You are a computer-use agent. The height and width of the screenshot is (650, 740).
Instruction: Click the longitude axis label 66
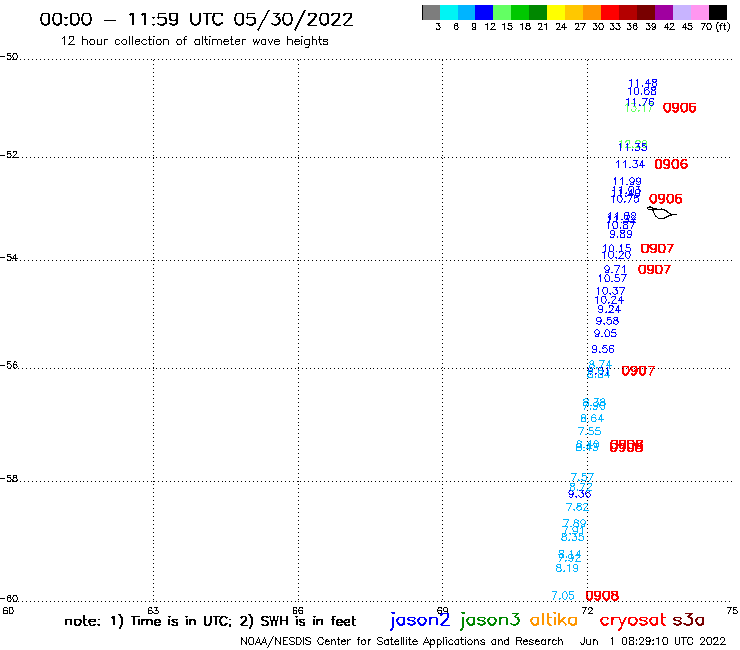coord(298,610)
